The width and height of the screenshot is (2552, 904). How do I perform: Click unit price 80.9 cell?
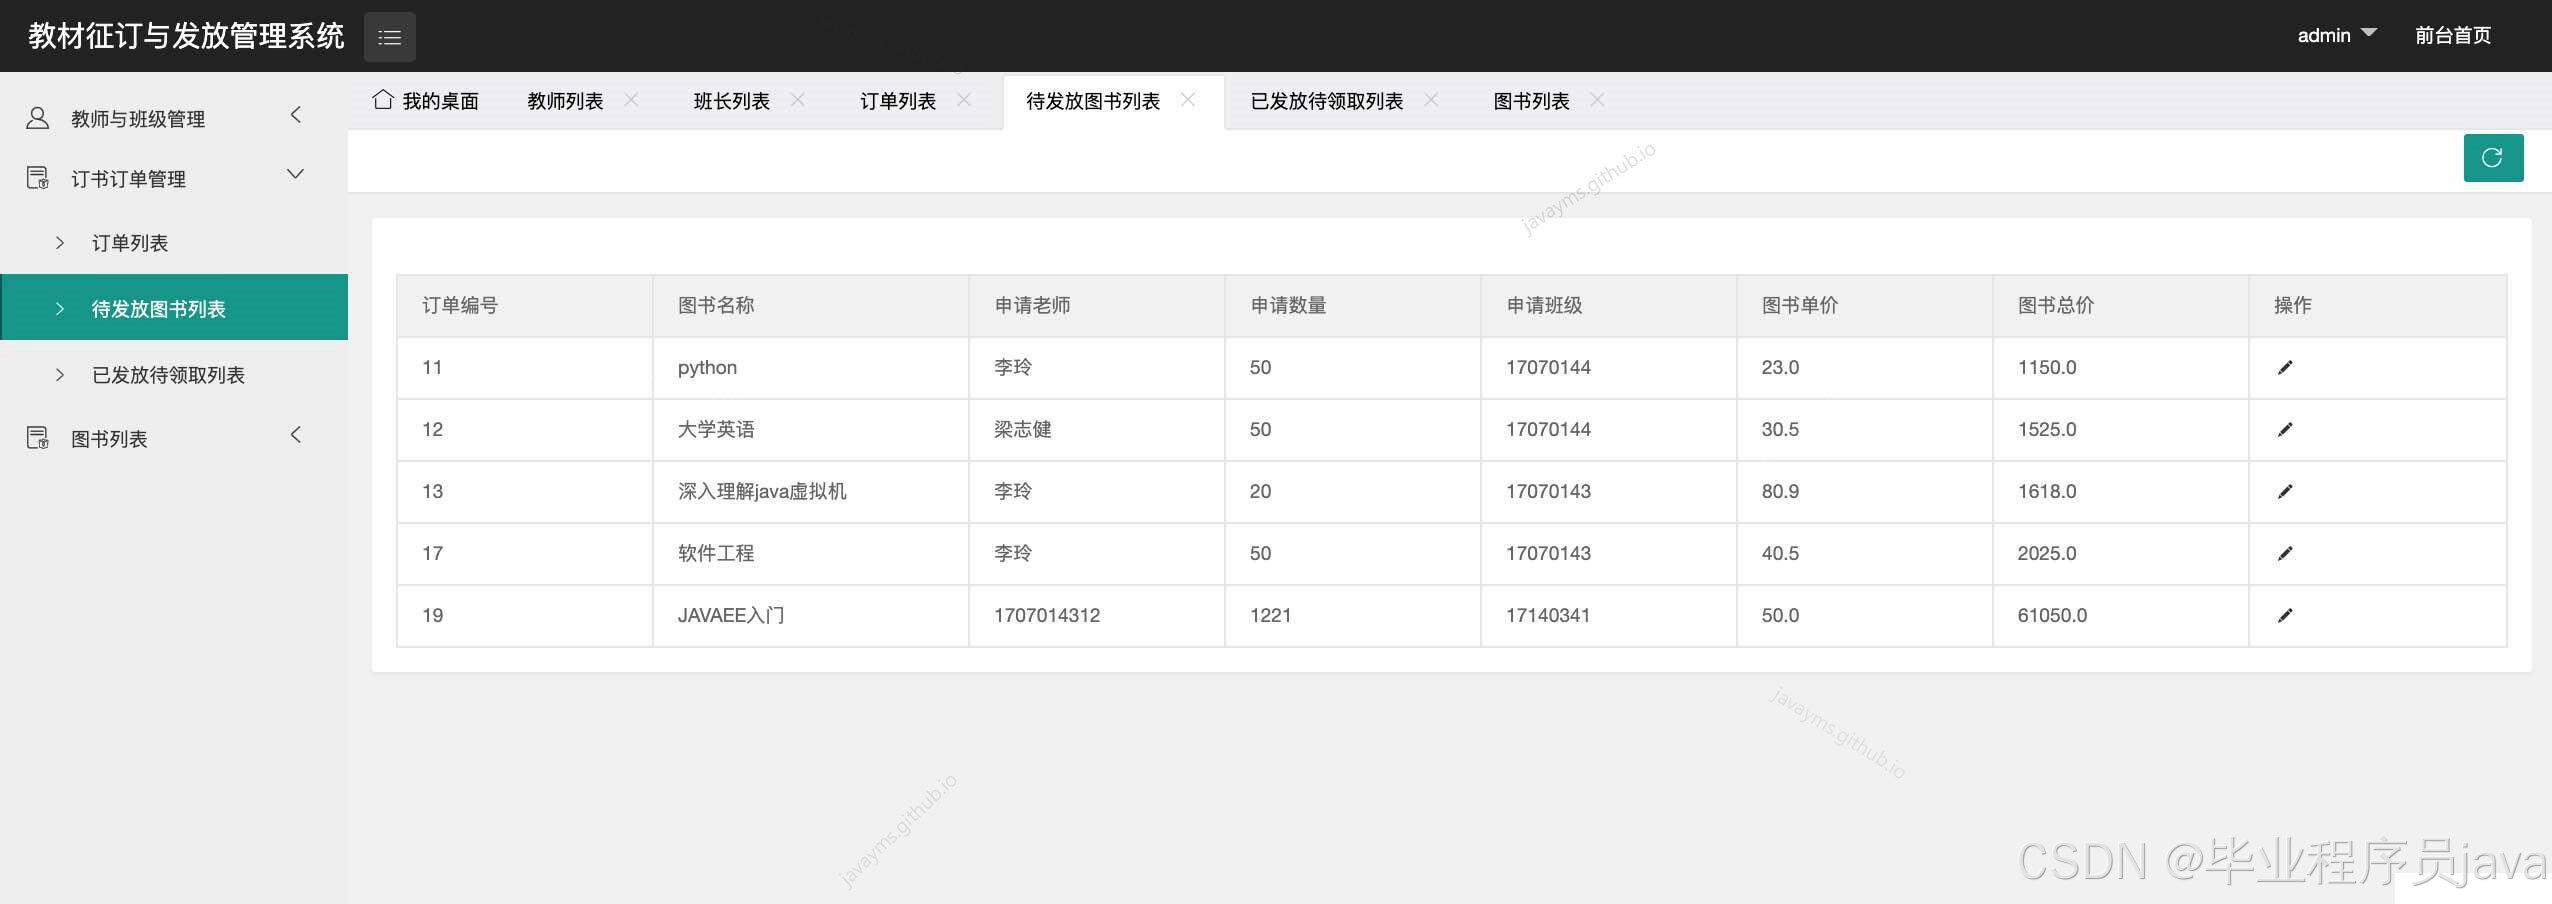pyautogui.click(x=1865, y=492)
